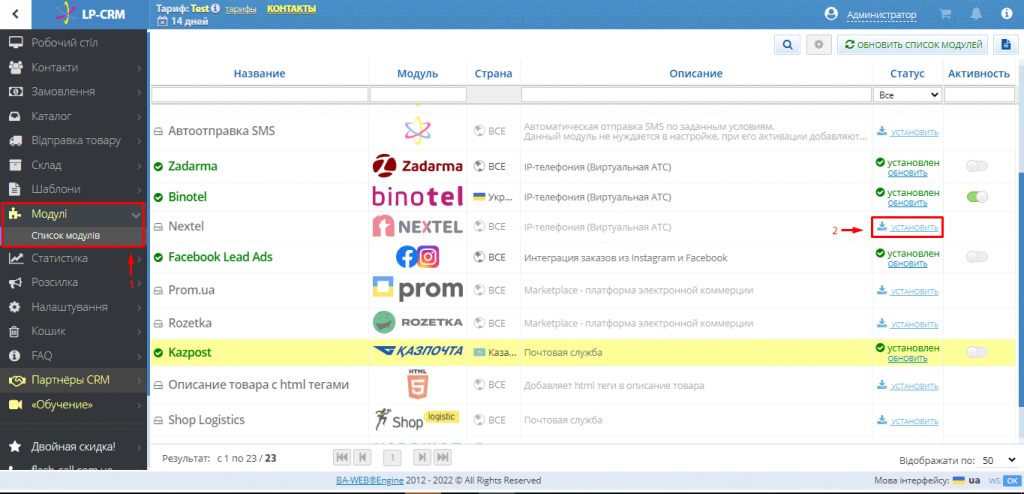Go to last page of results
The image size is (1024, 494).
click(443, 457)
